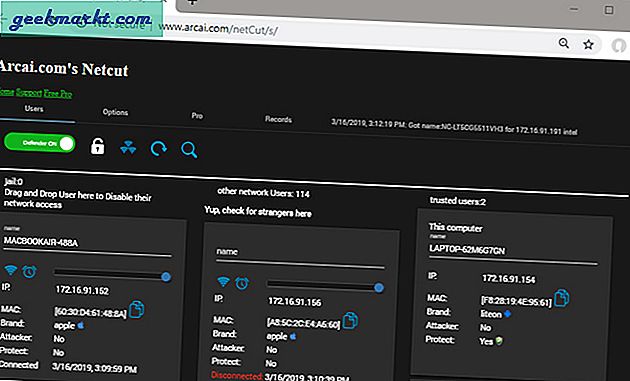Viewport: 630px width, 381px height.
Task: Click the network scan icon beside the padlock
Action: (x=128, y=148)
